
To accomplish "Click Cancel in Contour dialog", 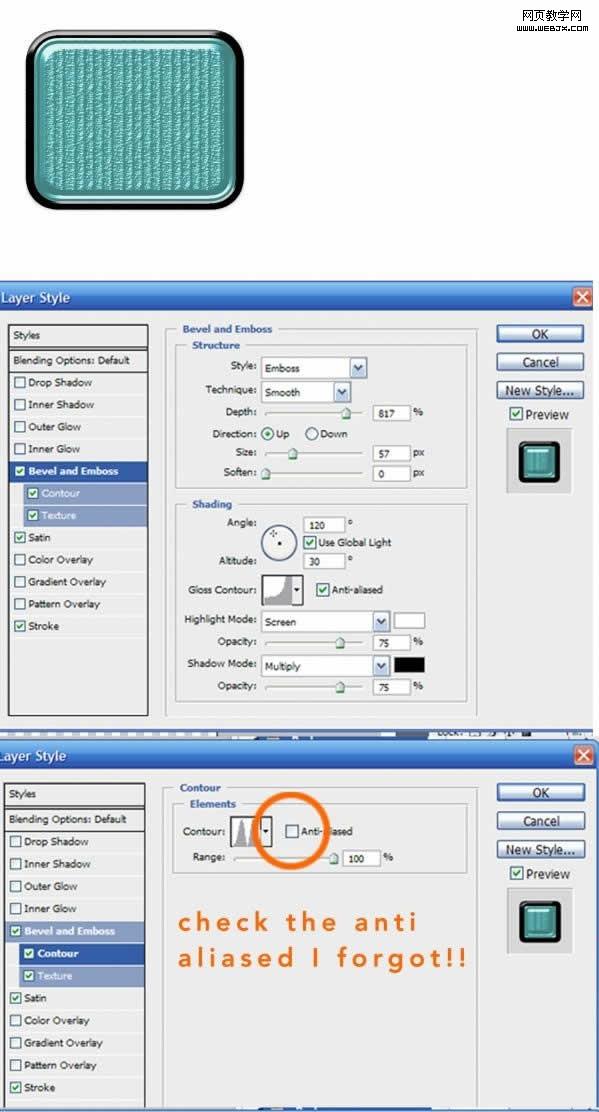I will coord(541,821).
